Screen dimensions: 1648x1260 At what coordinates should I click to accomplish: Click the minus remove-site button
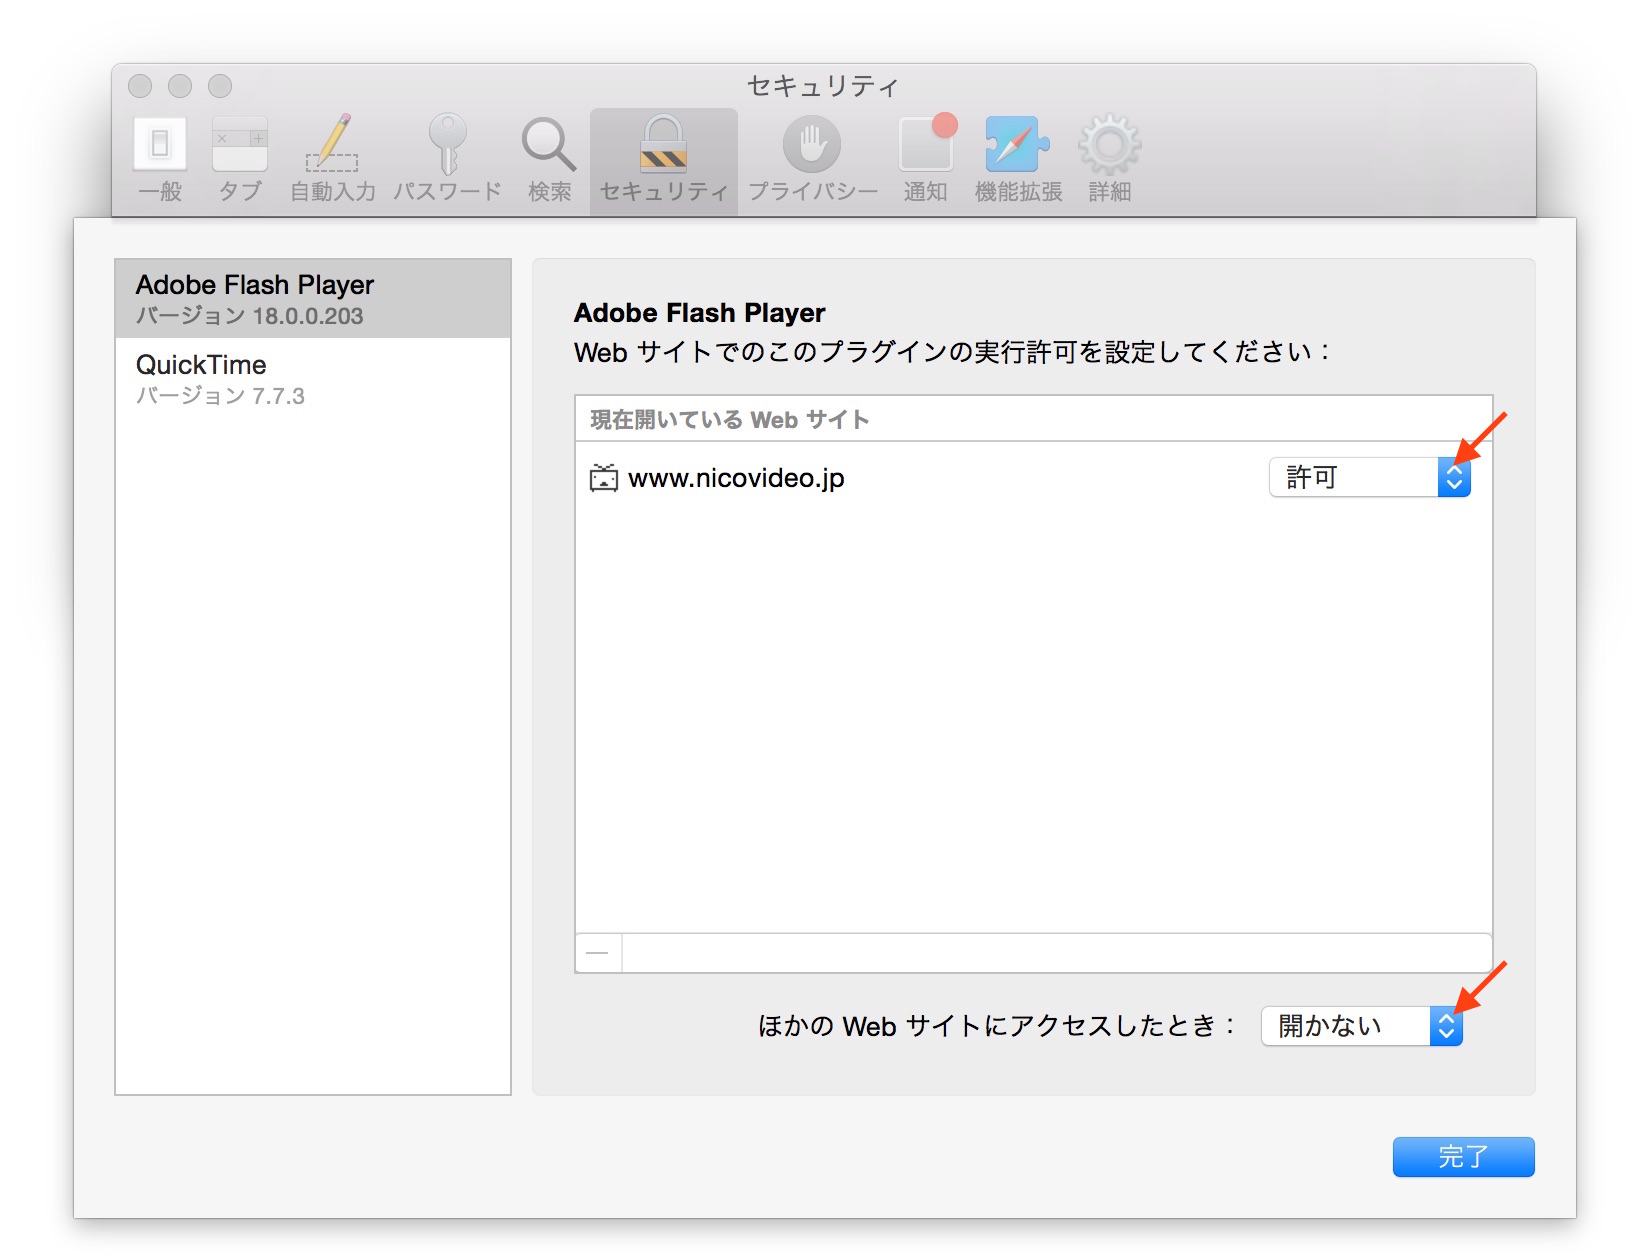point(598,953)
